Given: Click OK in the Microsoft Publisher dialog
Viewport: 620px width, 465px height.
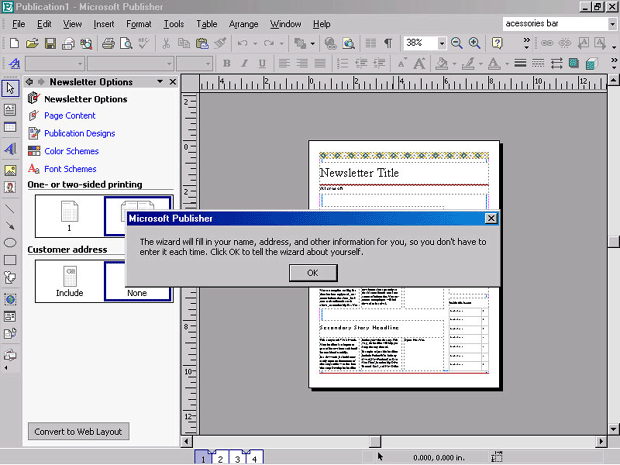Looking at the screenshot, I should [313, 273].
